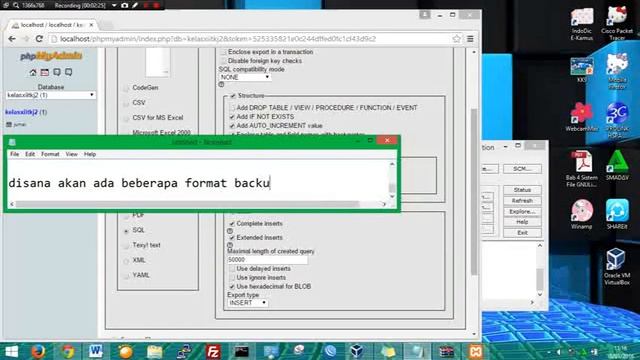Select the CSV export format
Viewport: 640px width, 360px height.
pos(126,103)
